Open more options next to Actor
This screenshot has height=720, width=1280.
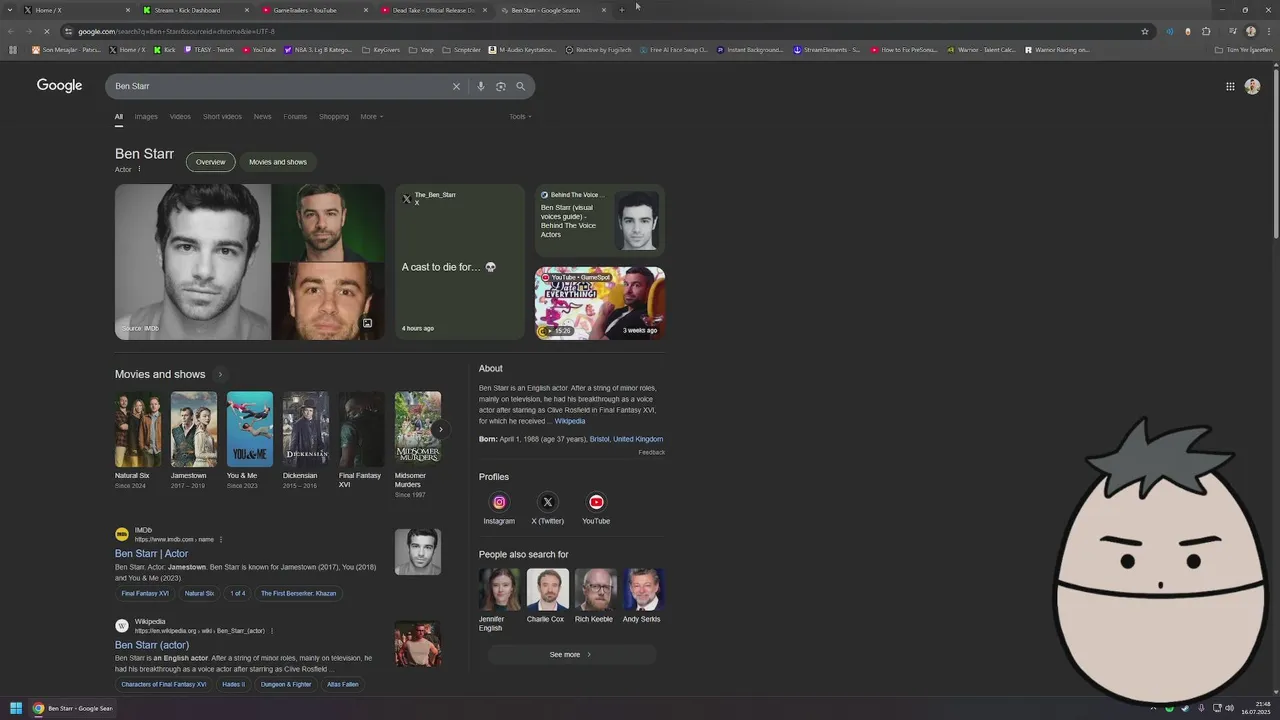pyautogui.click(x=139, y=169)
